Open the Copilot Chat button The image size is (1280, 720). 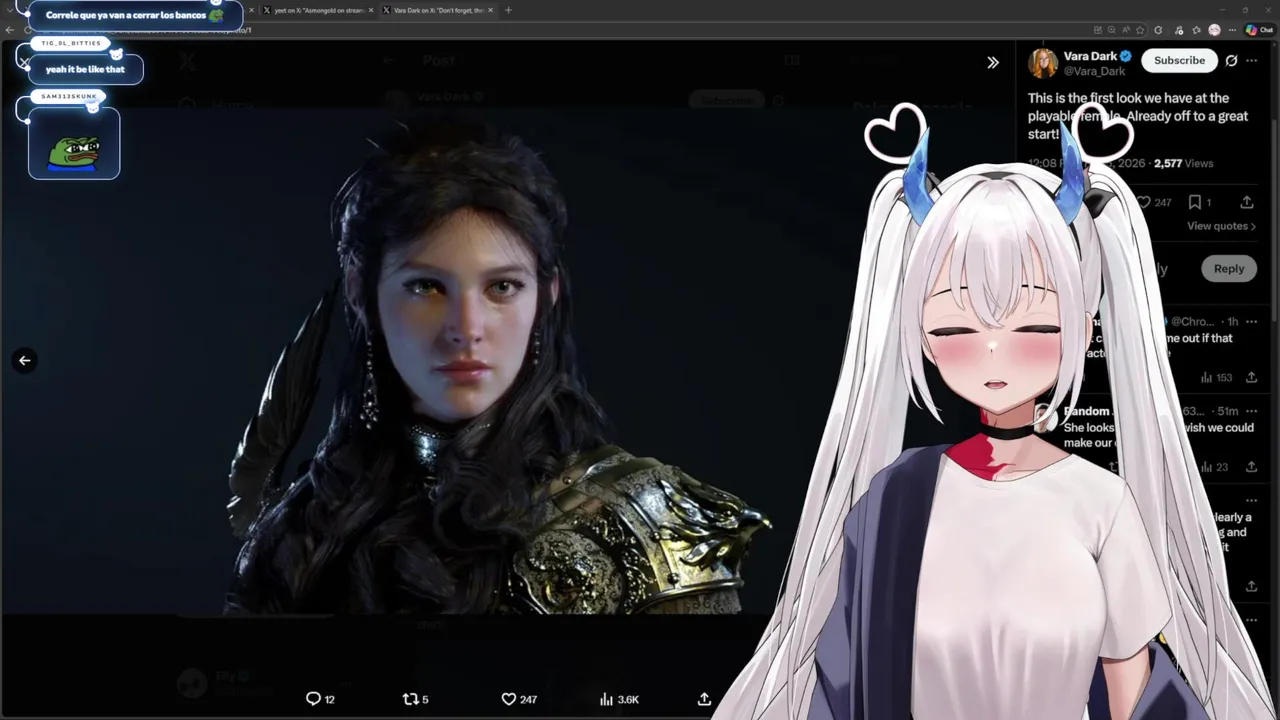click(x=1259, y=30)
